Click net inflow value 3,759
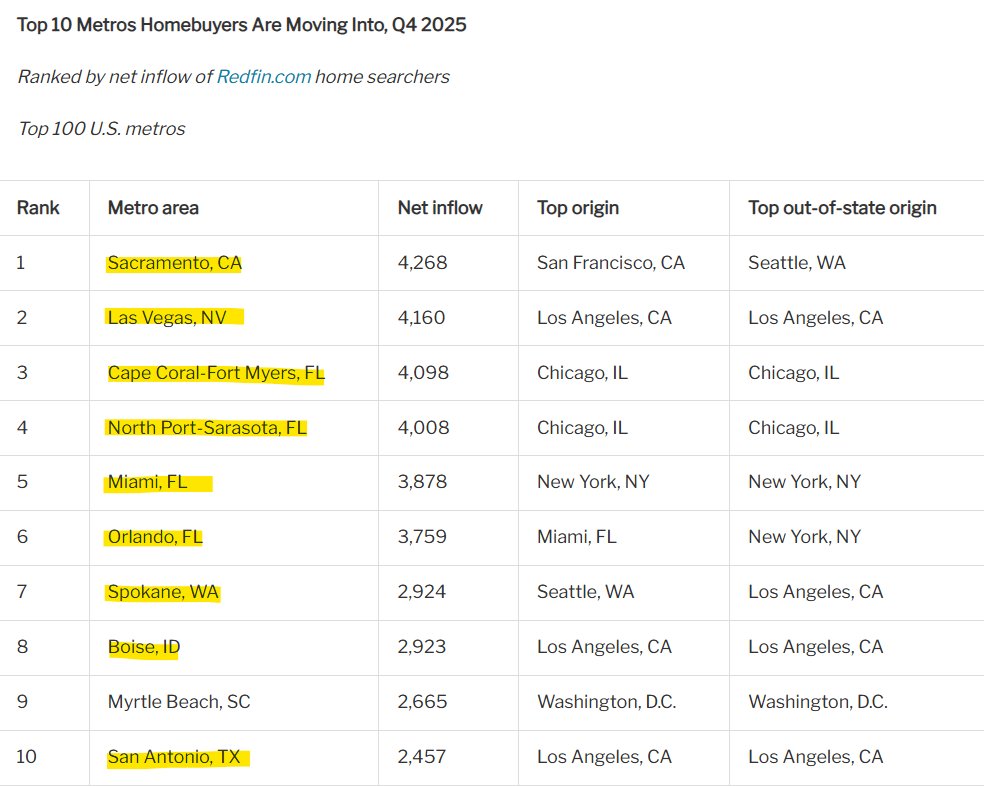Image resolution: width=984 pixels, height=786 pixels. 422,537
